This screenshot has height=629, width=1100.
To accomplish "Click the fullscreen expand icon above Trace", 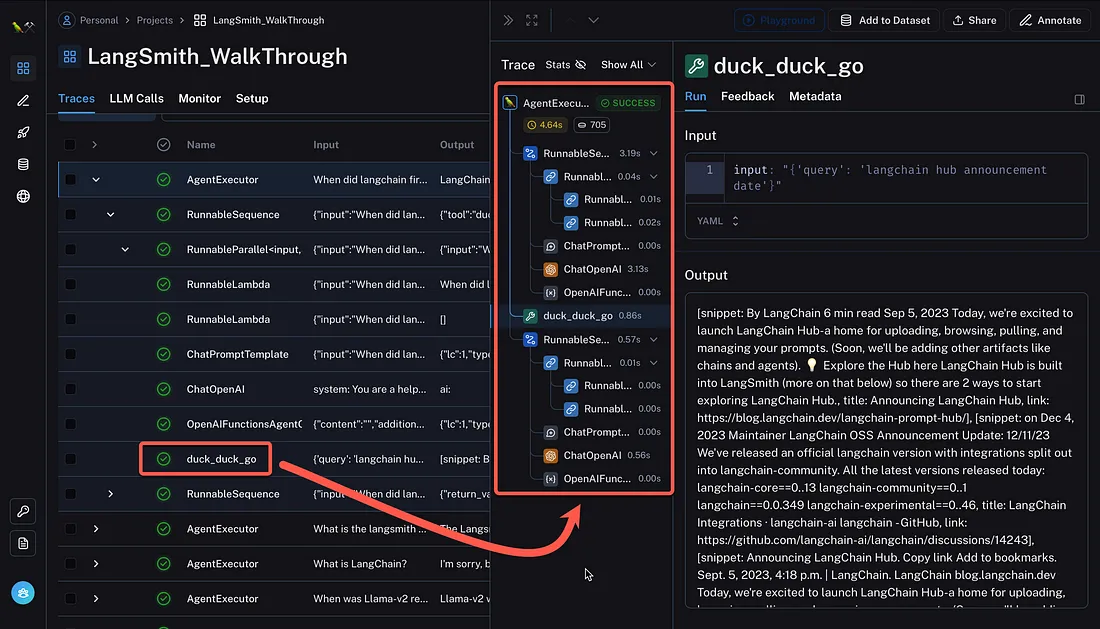I will pos(532,20).
